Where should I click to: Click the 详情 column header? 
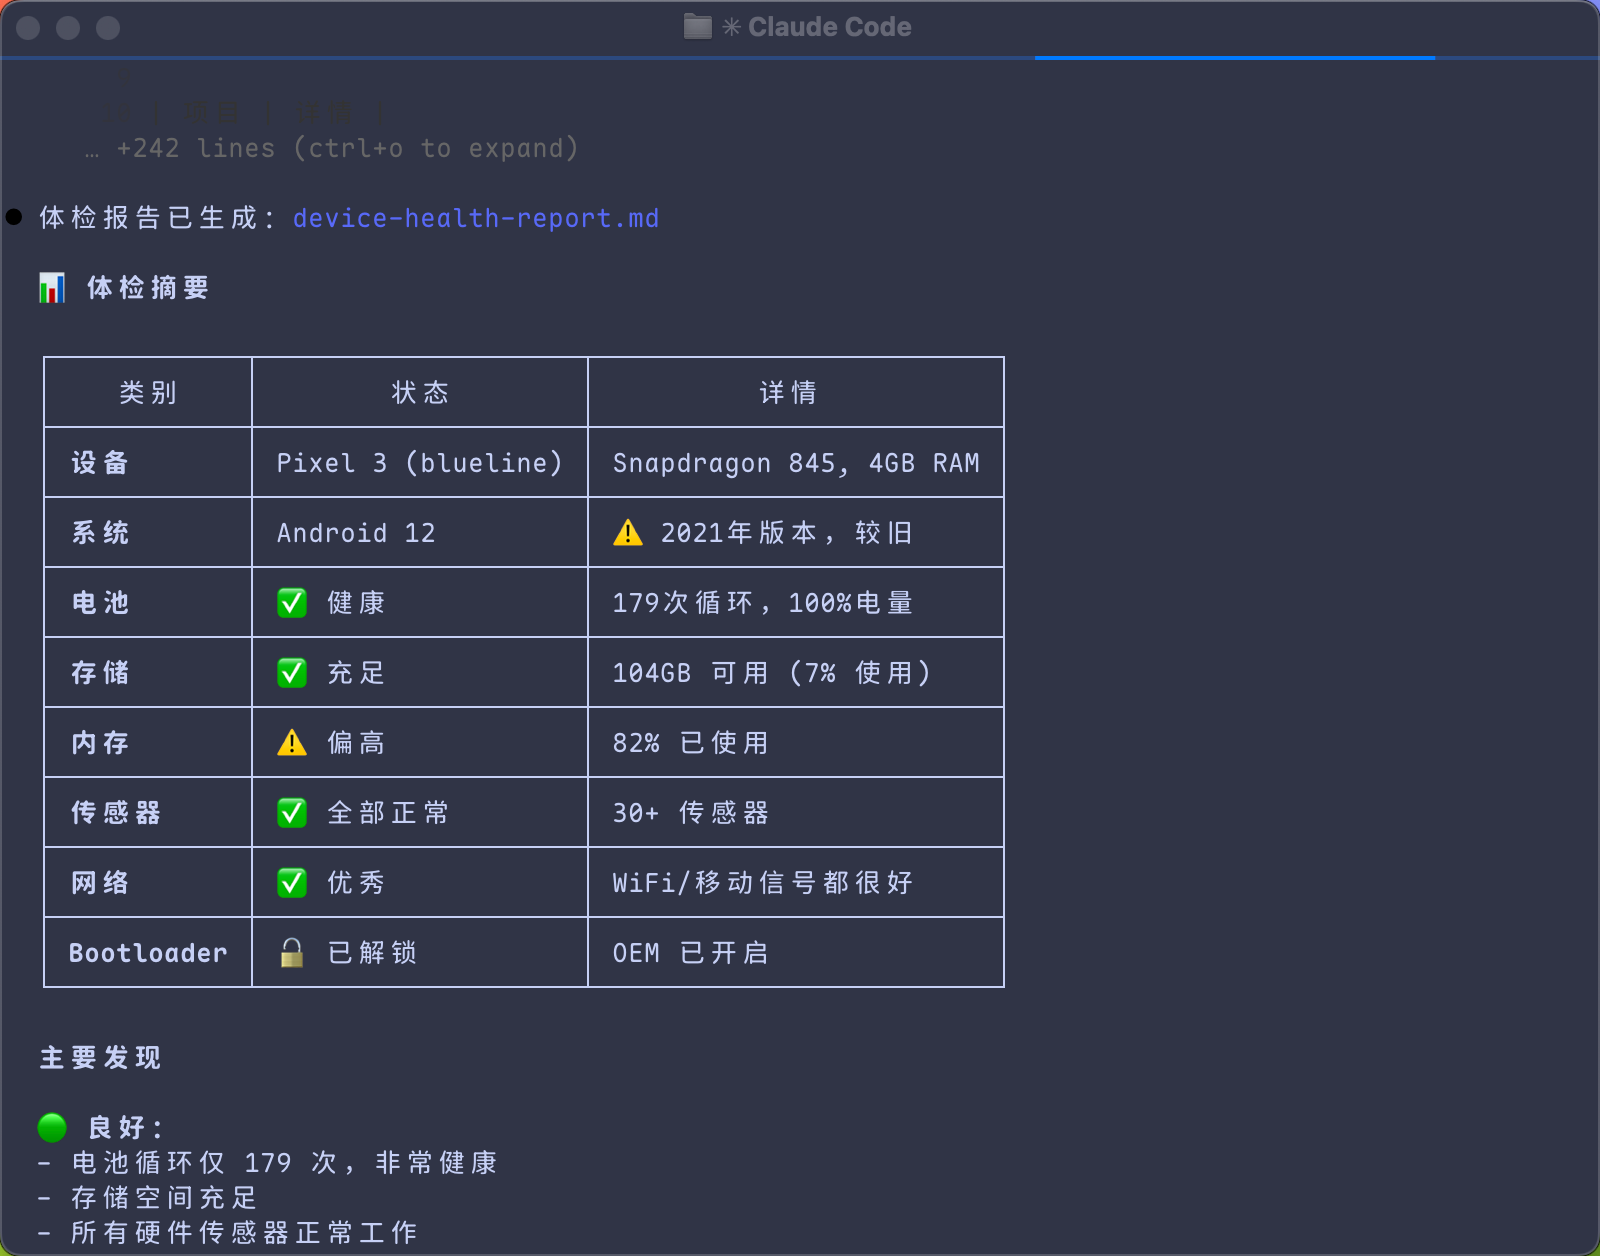tap(788, 393)
